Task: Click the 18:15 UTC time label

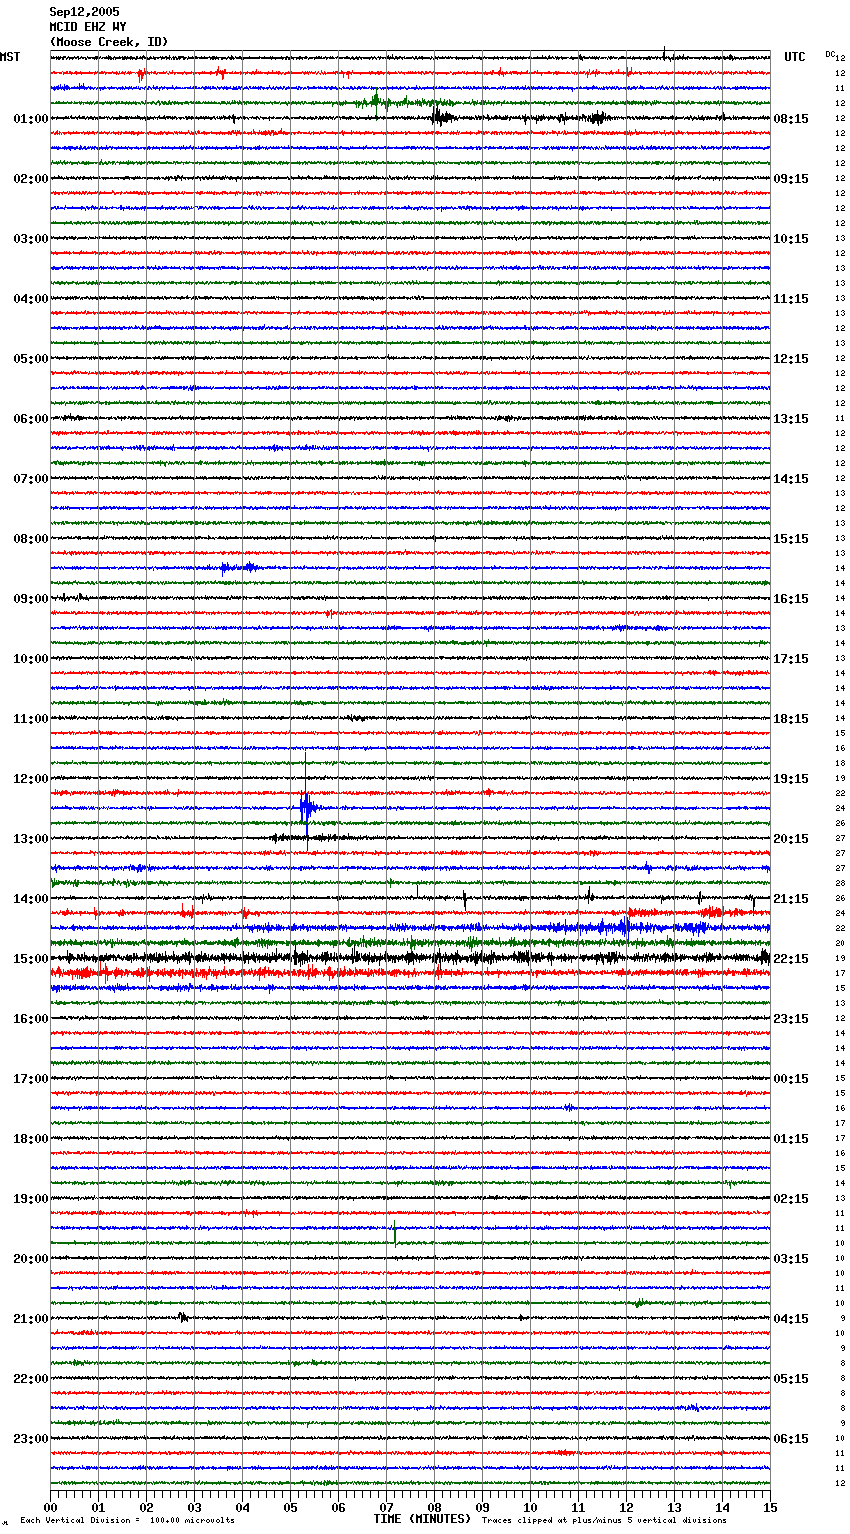Action: coord(791,719)
